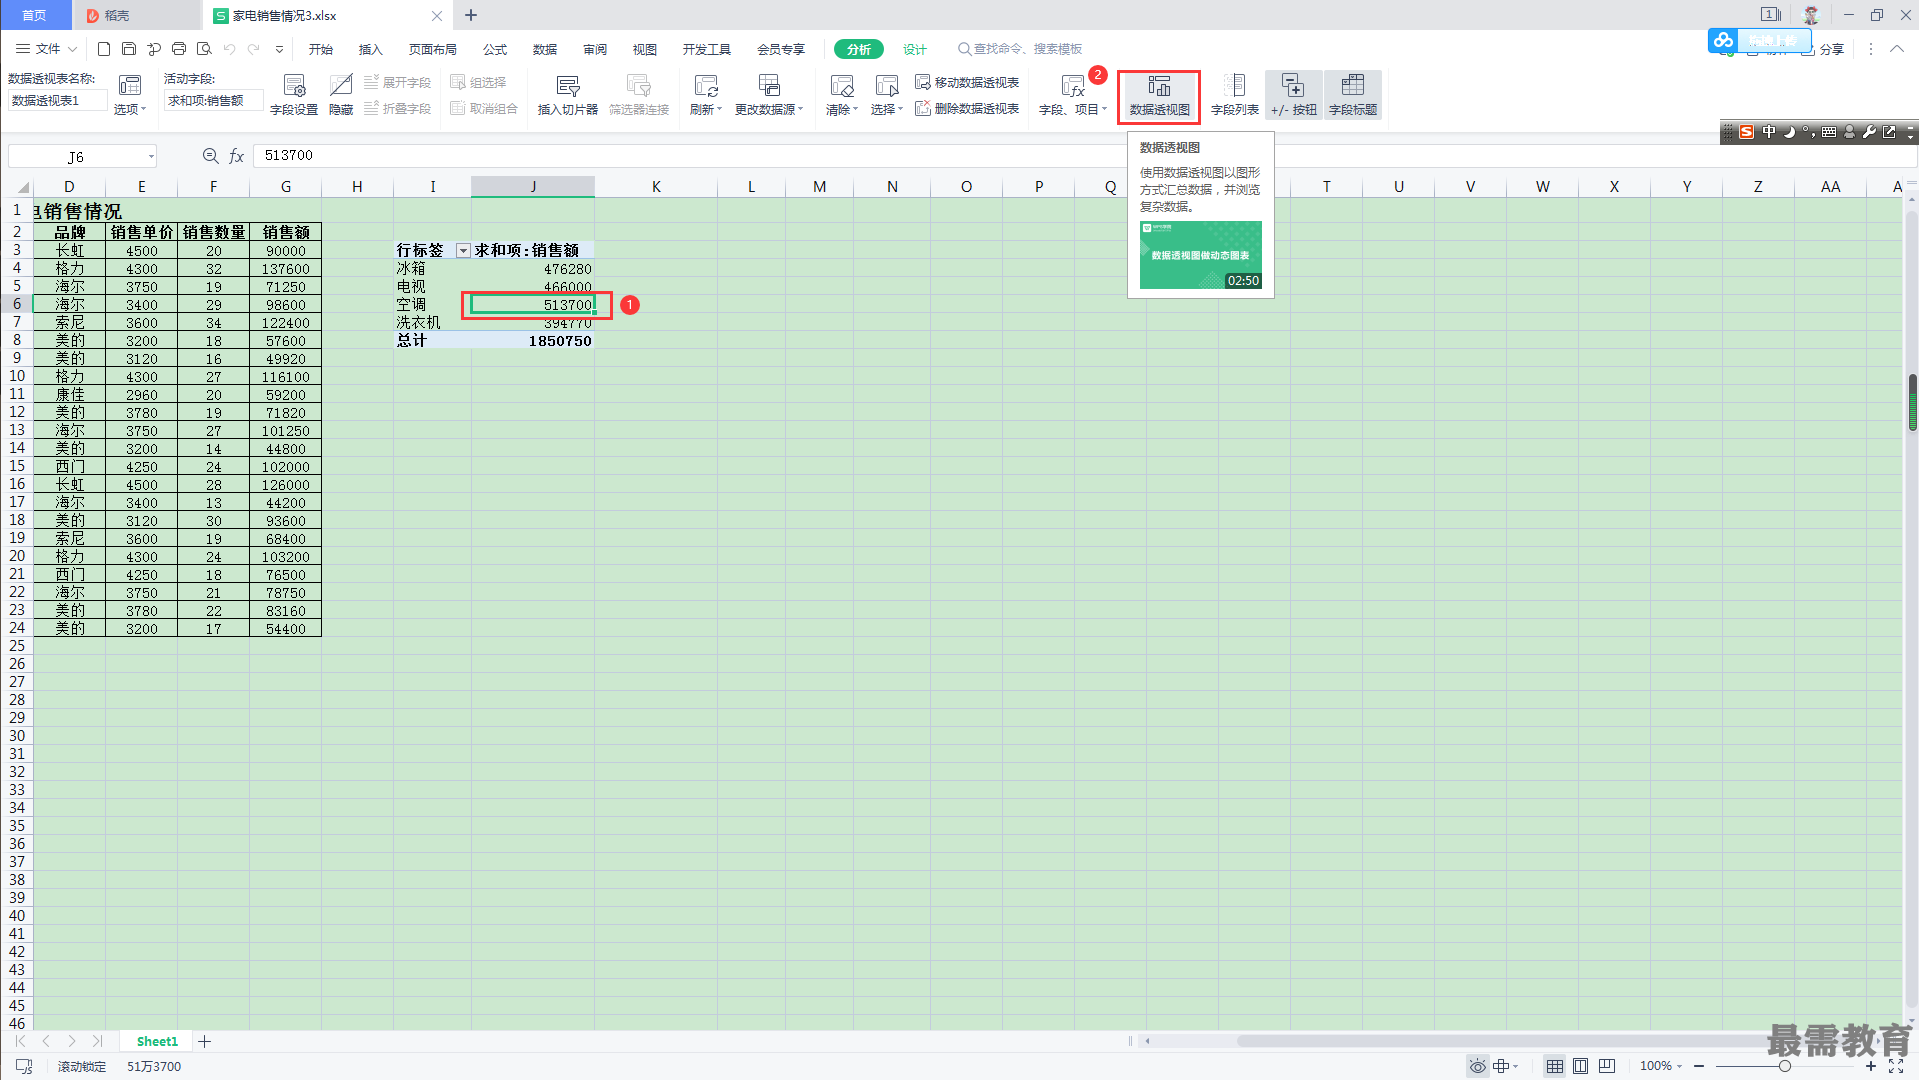This screenshot has height=1080, width=1919.
Task: Click the redo arrow
Action: coord(254,49)
